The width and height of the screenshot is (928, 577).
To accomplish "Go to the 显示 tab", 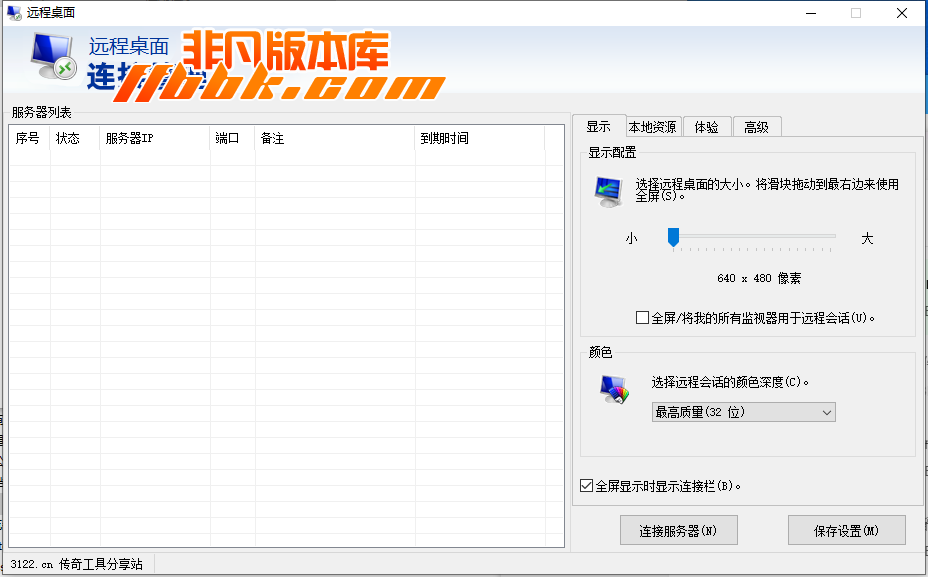I will (x=598, y=126).
